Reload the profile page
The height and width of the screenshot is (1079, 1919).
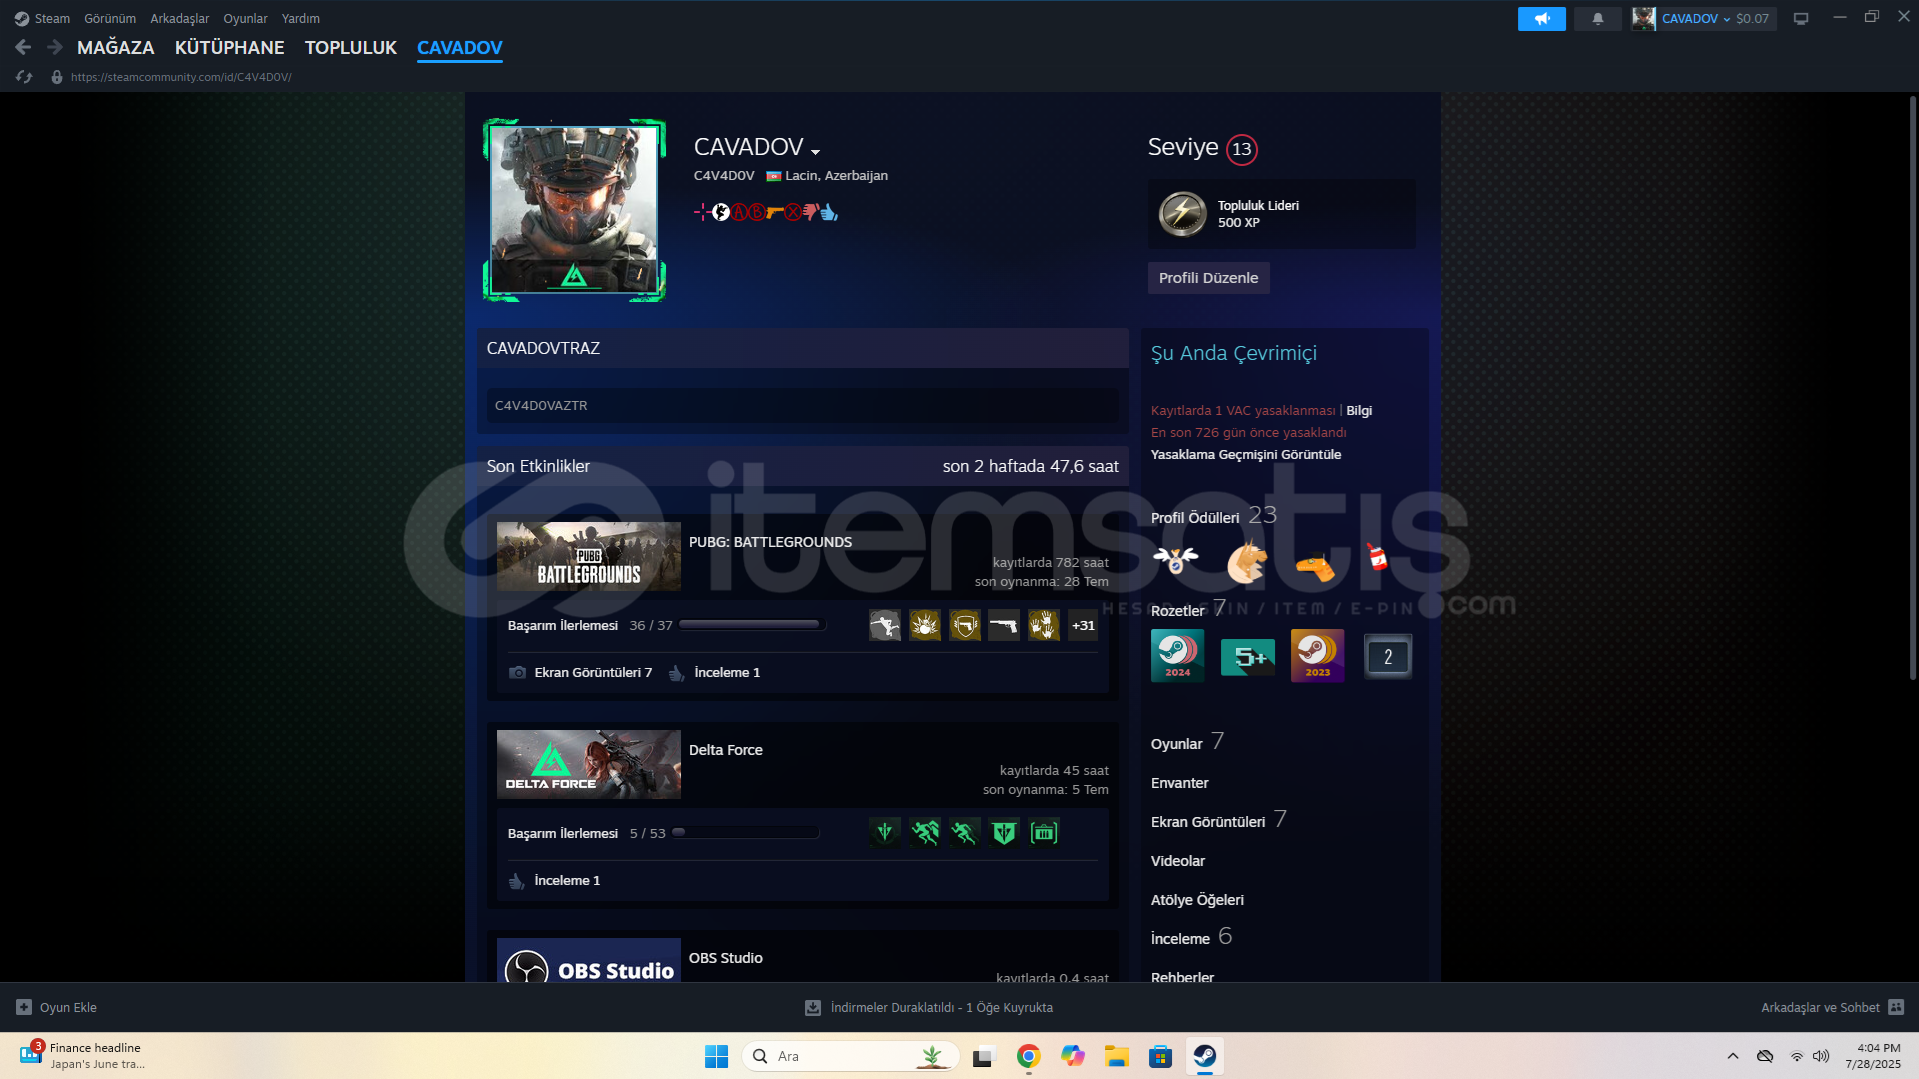click(24, 77)
